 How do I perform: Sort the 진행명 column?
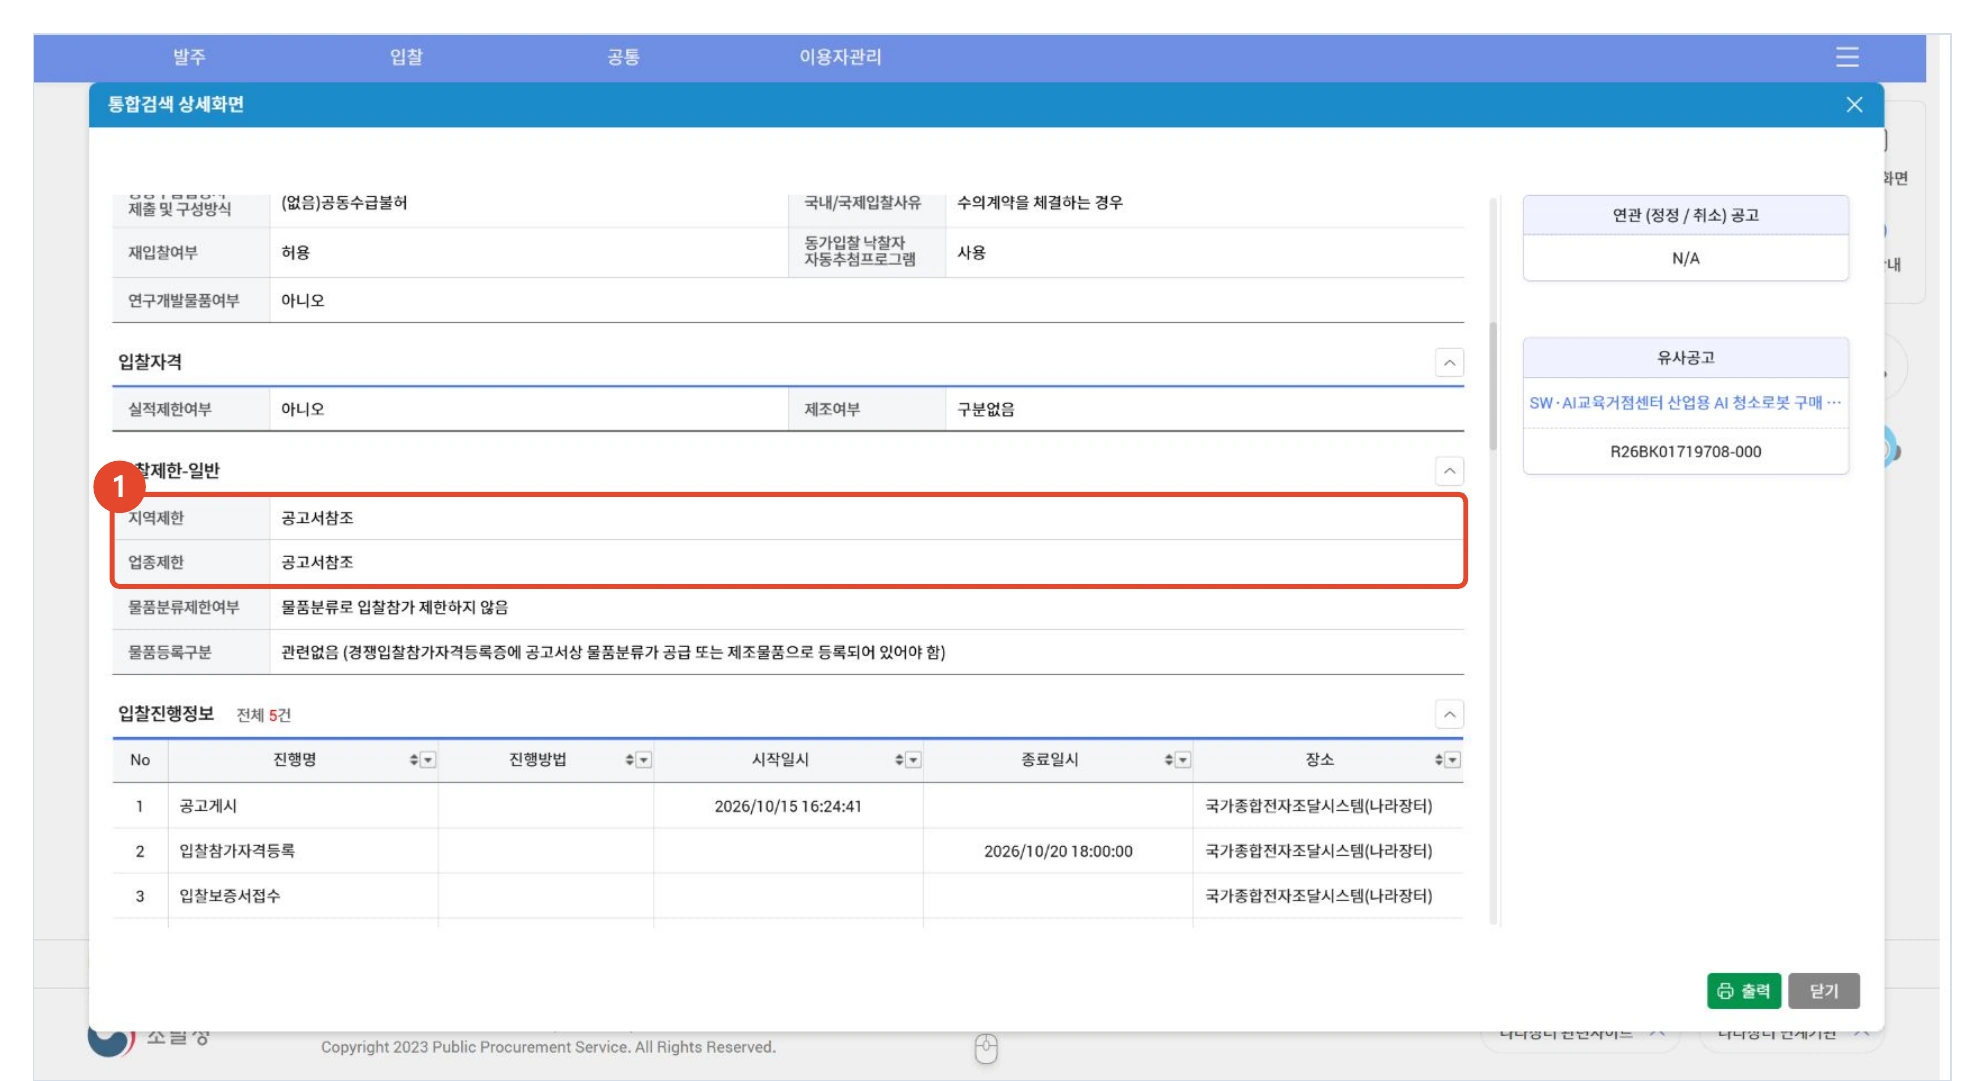[x=414, y=760]
